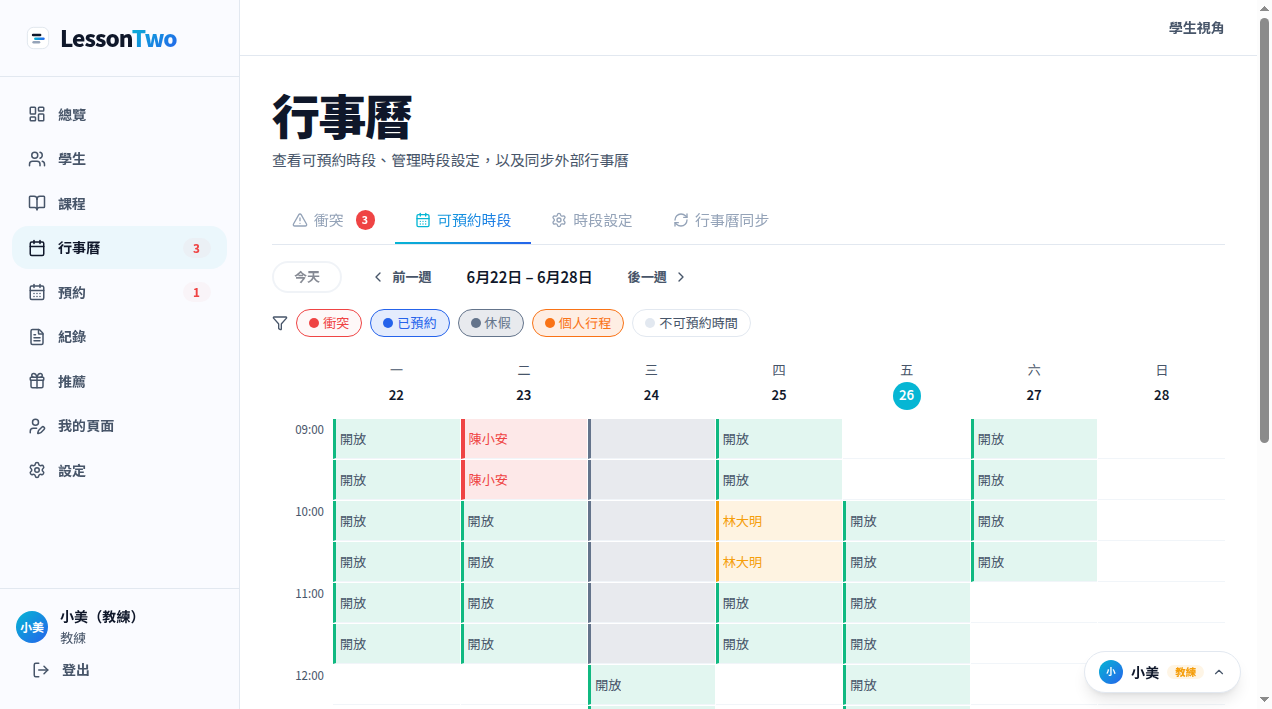Switch to the 行事曆同步 tab
The height and width of the screenshot is (709, 1272).
[x=721, y=220]
